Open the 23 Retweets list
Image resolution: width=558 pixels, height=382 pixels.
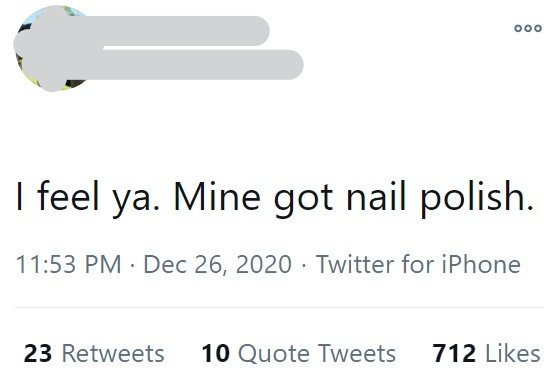coord(94,354)
